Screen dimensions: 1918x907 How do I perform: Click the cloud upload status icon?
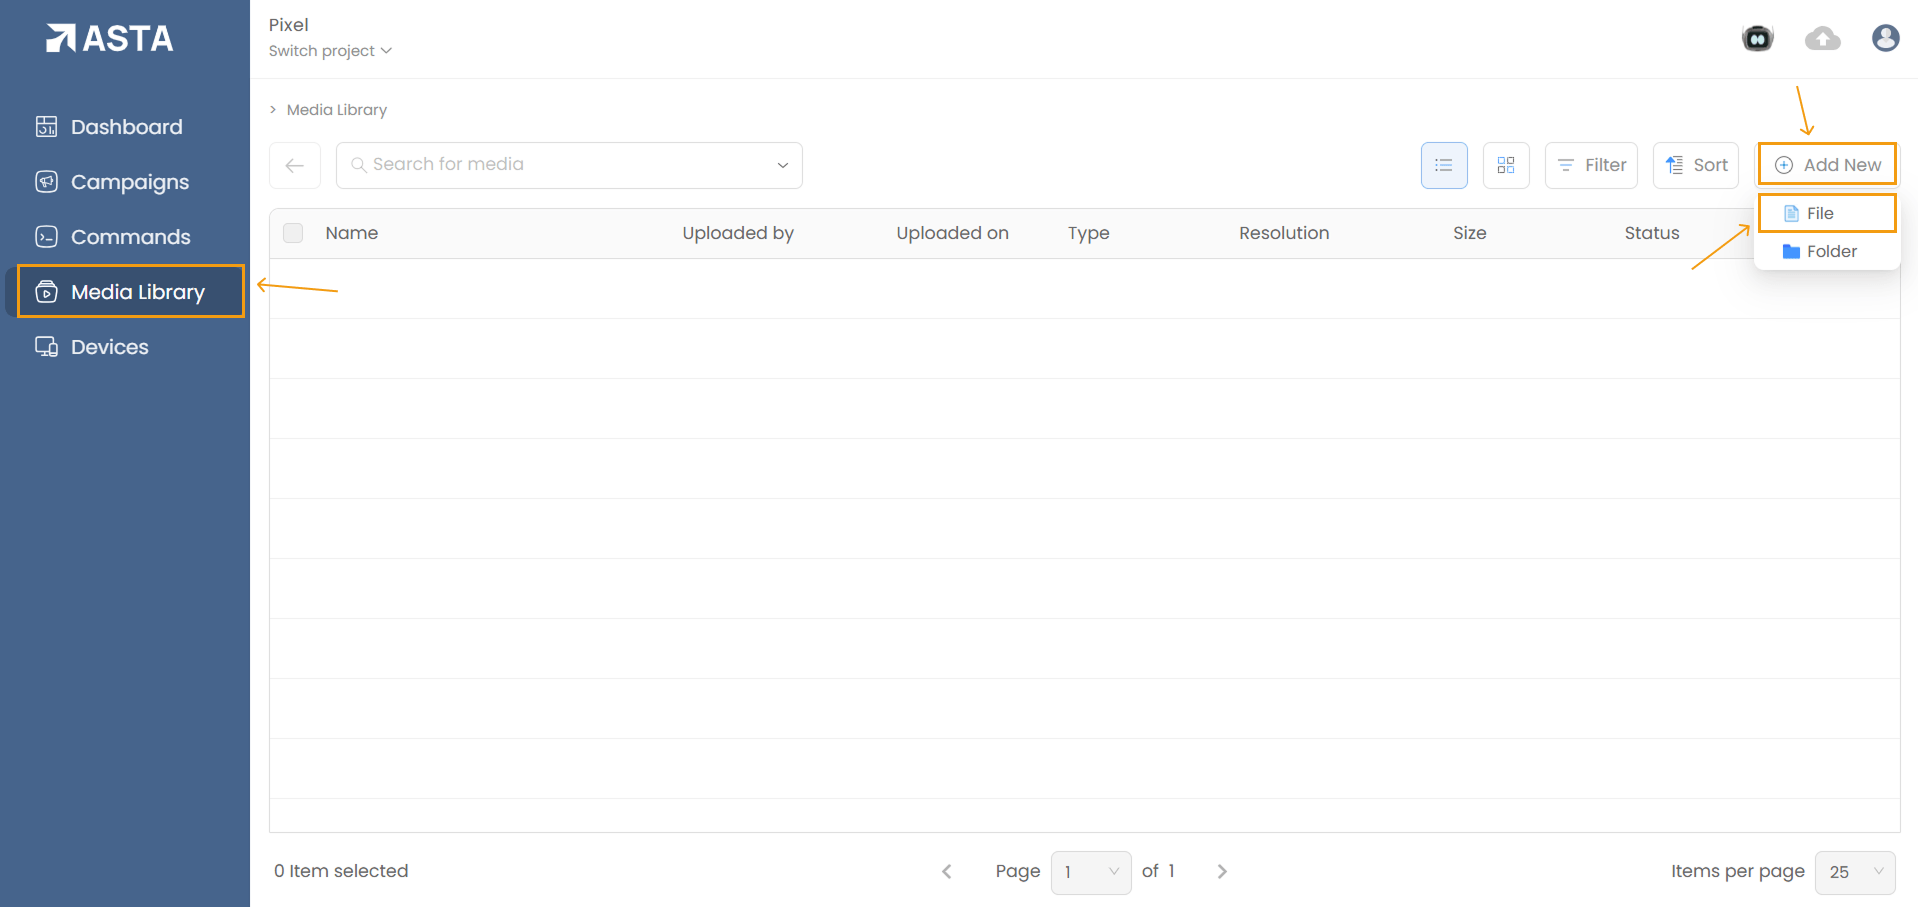[1822, 37]
